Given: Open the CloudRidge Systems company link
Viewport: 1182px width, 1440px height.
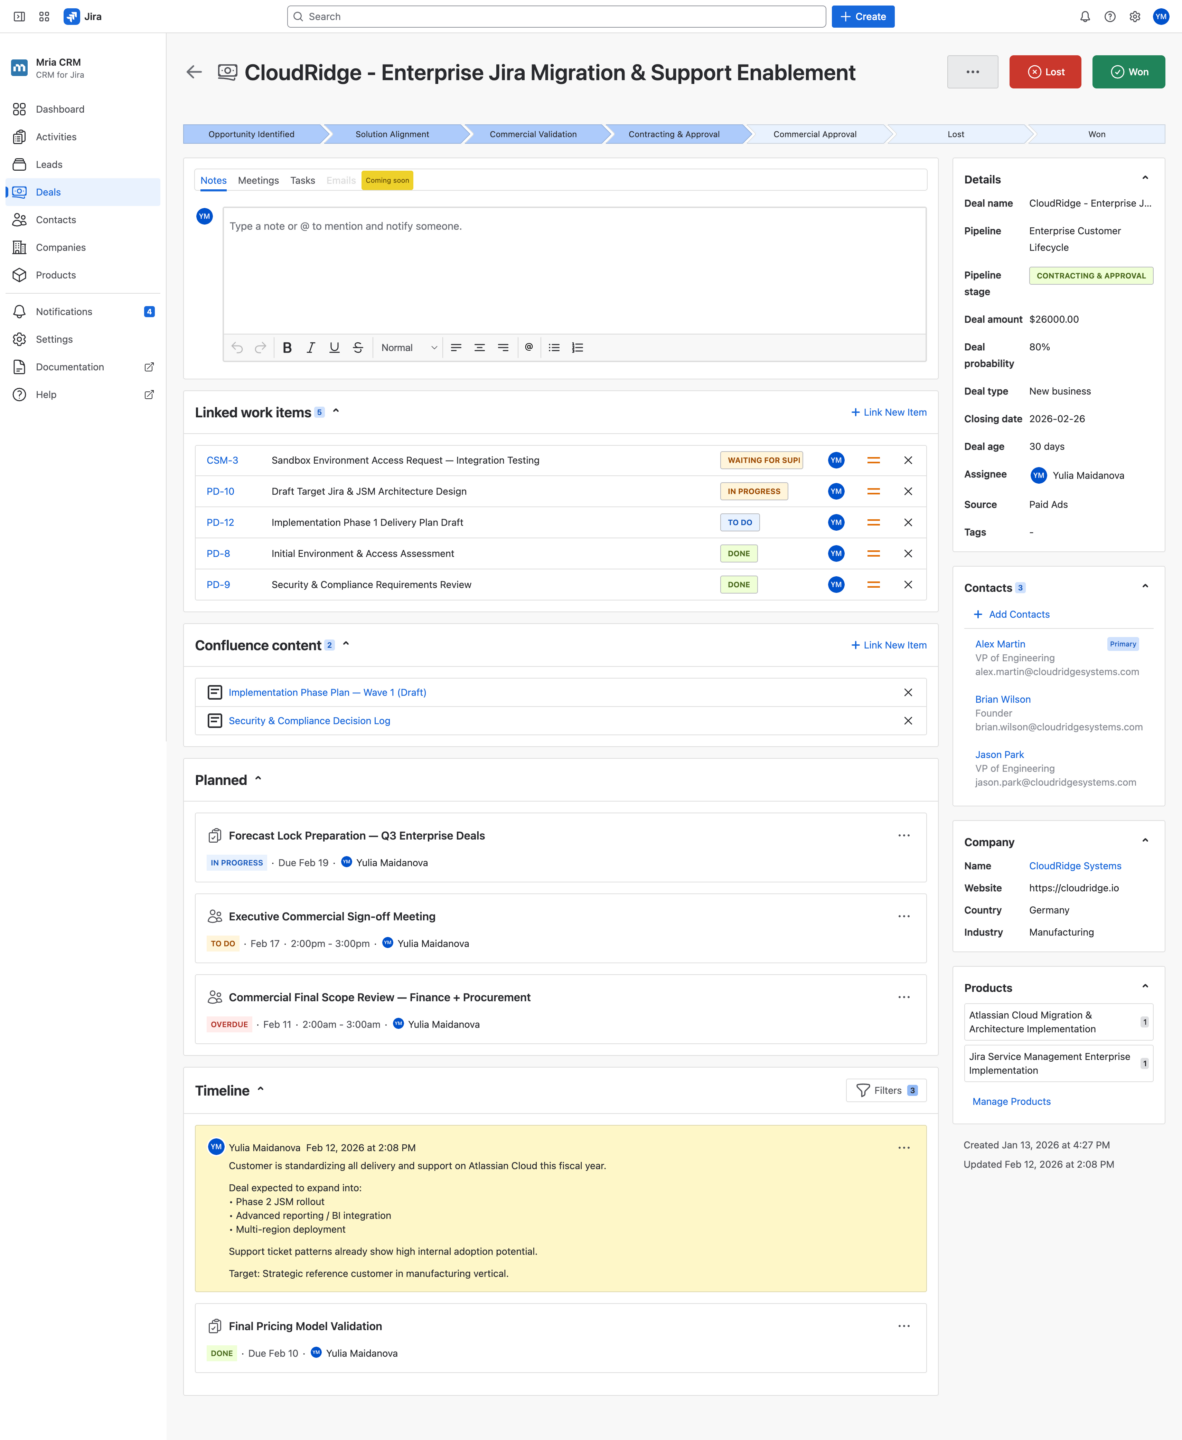Looking at the screenshot, I should [1075, 866].
